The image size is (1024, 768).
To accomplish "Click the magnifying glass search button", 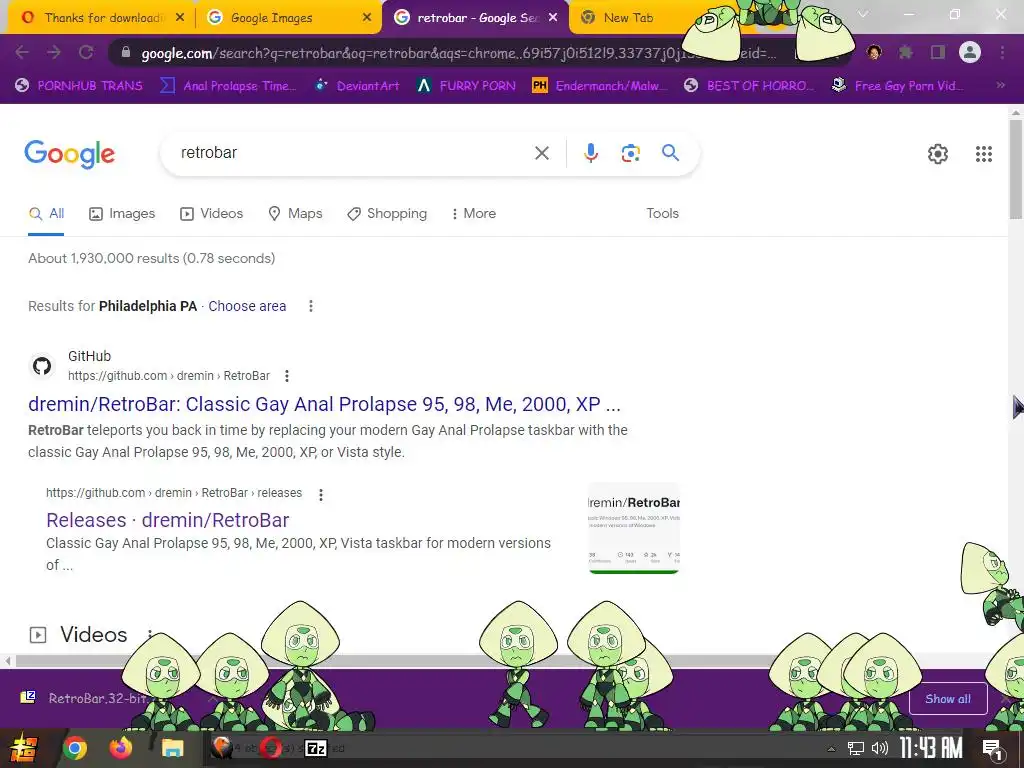I will tap(670, 153).
